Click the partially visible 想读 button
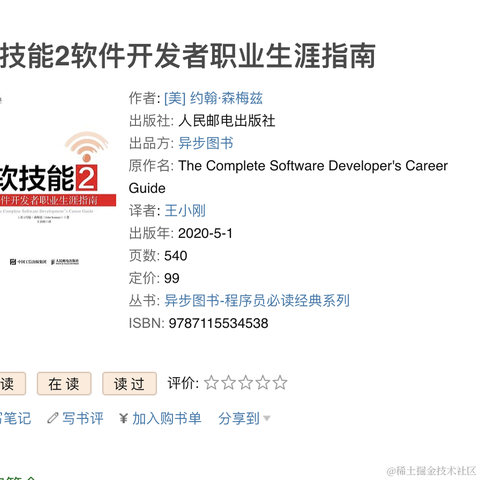The height and width of the screenshot is (480, 480). point(13,384)
